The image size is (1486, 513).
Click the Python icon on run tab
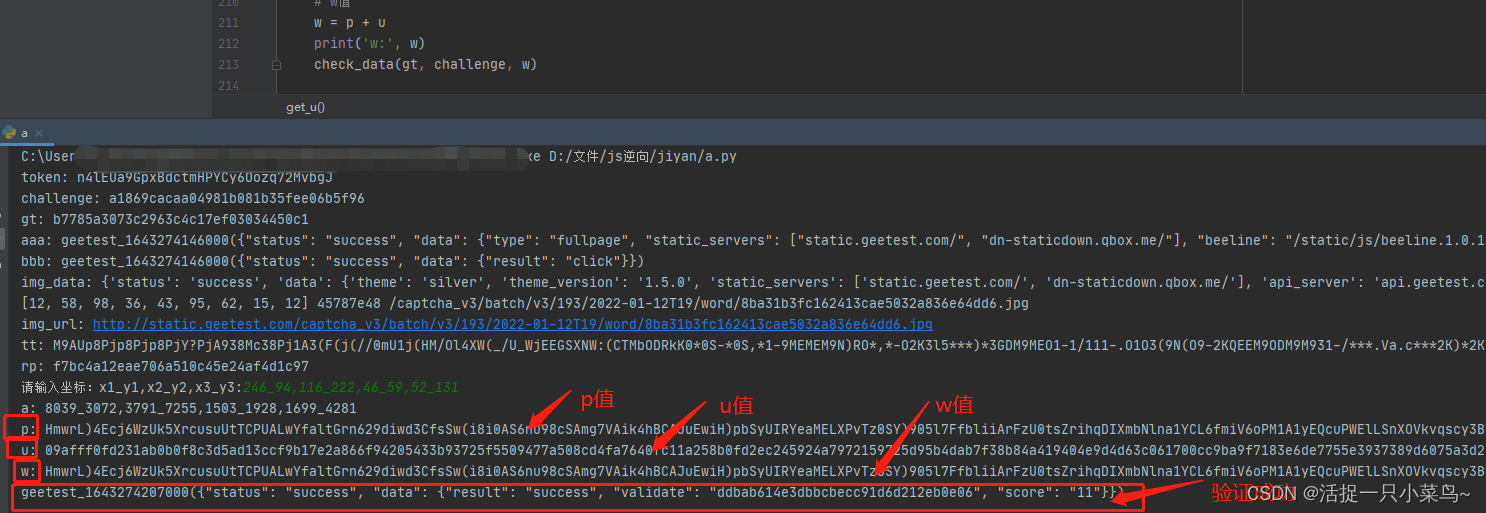(x=9, y=133)
